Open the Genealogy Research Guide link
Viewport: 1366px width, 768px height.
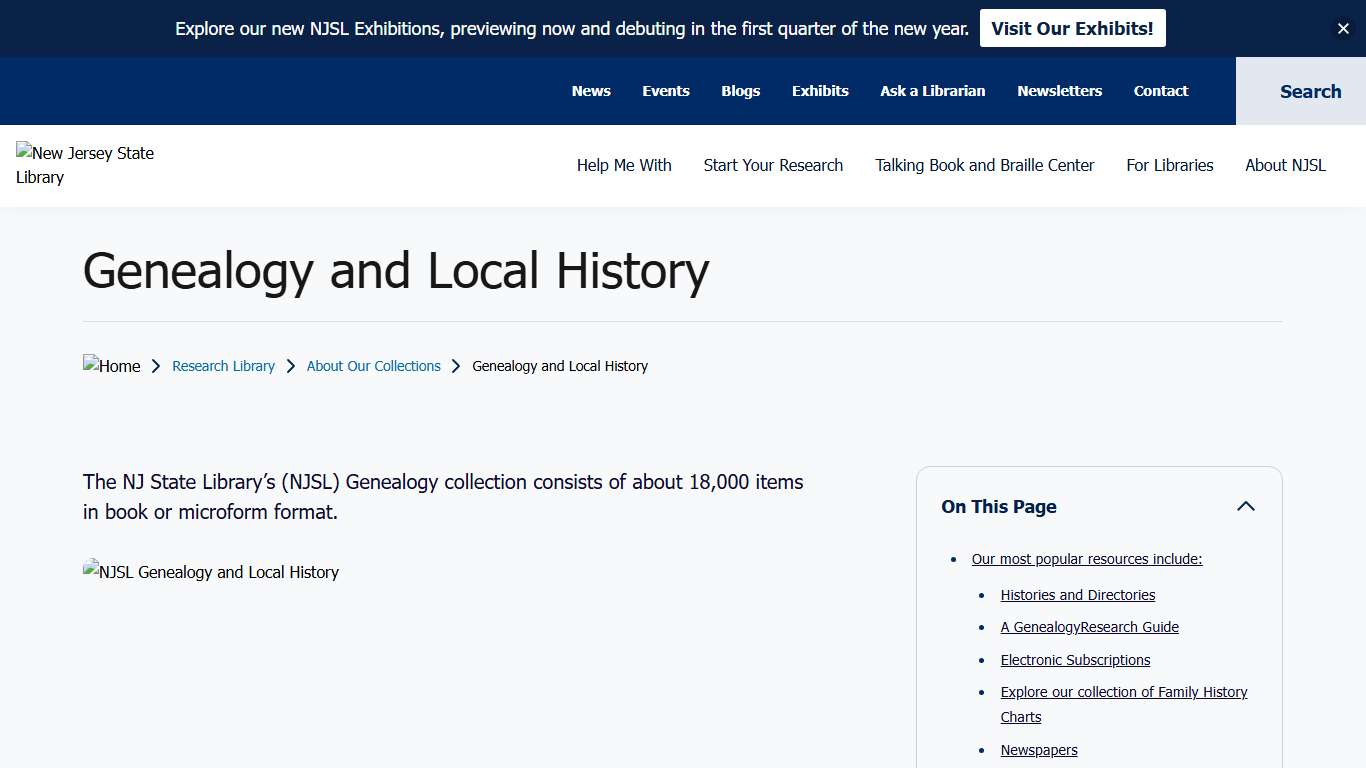[x=1089, y=627]
